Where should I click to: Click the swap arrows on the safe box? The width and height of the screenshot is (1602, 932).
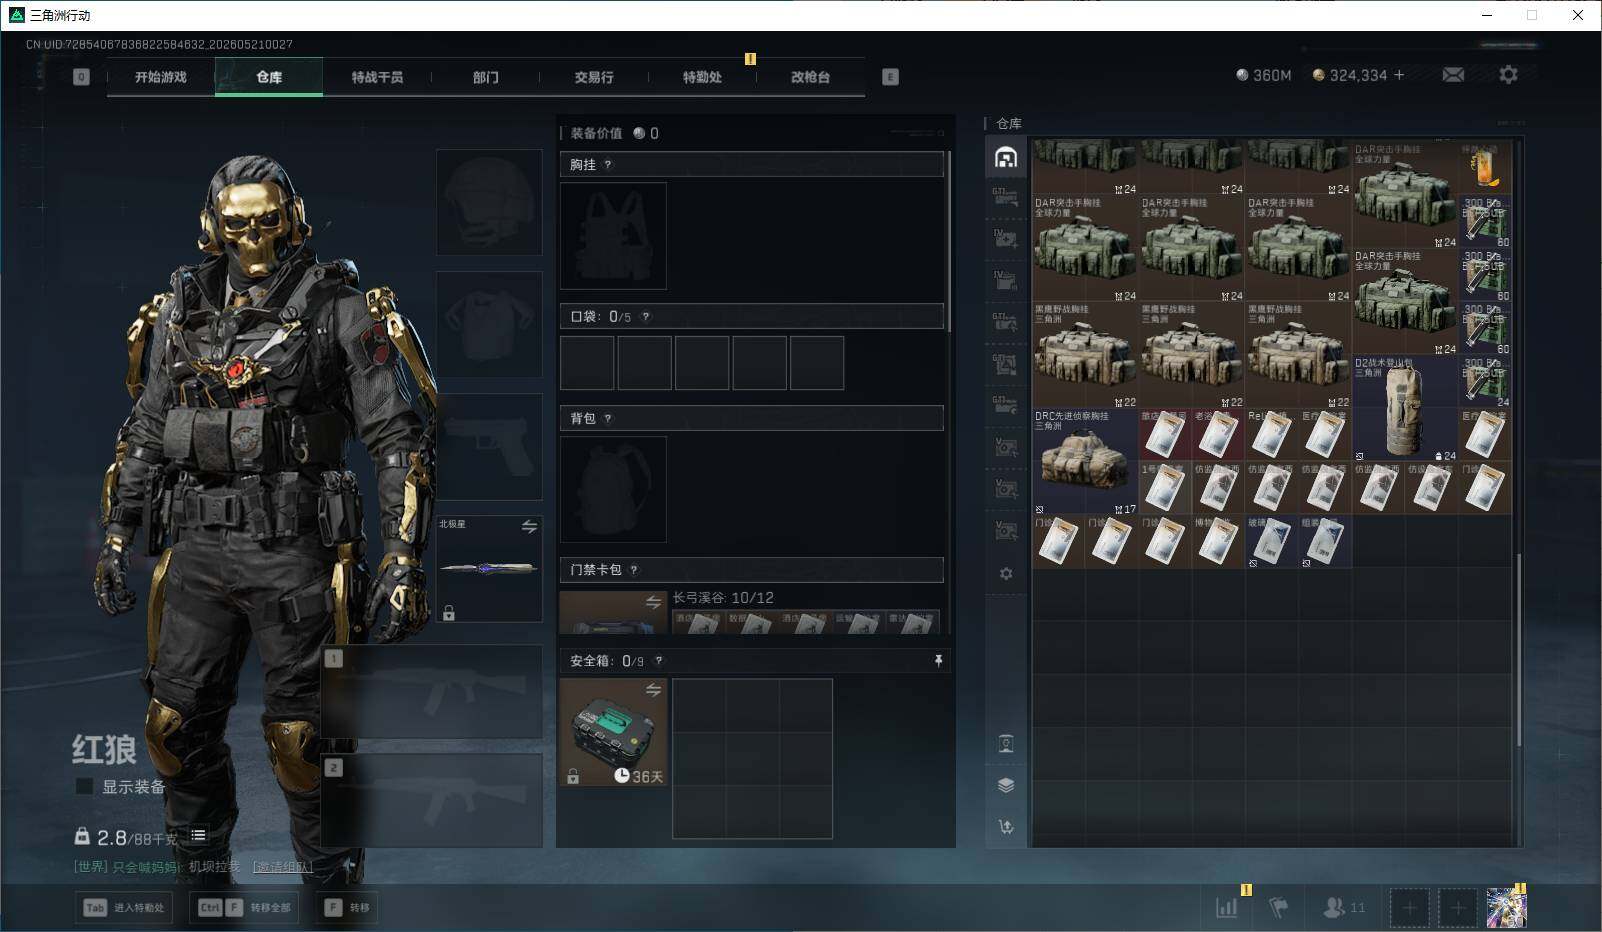click(x=653, y=690)
